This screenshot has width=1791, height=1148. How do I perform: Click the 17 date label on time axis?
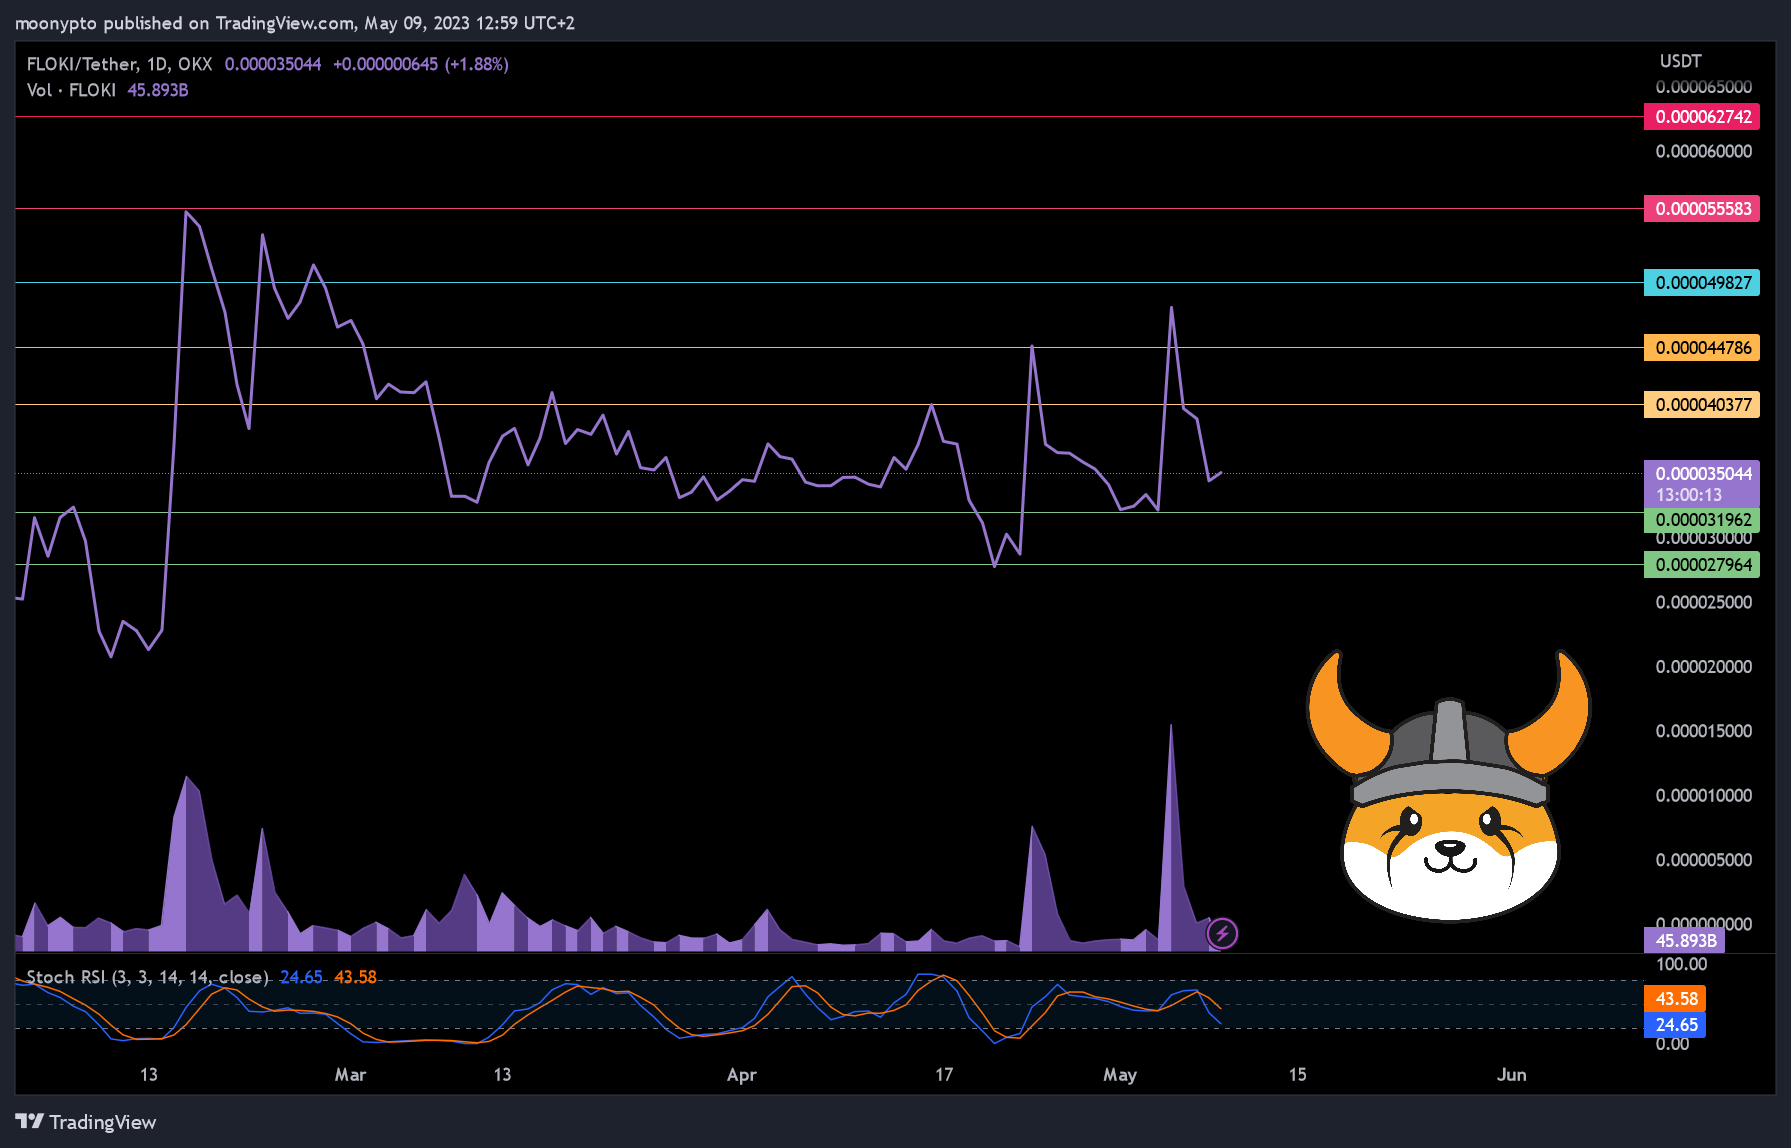tap(944, 1075)
